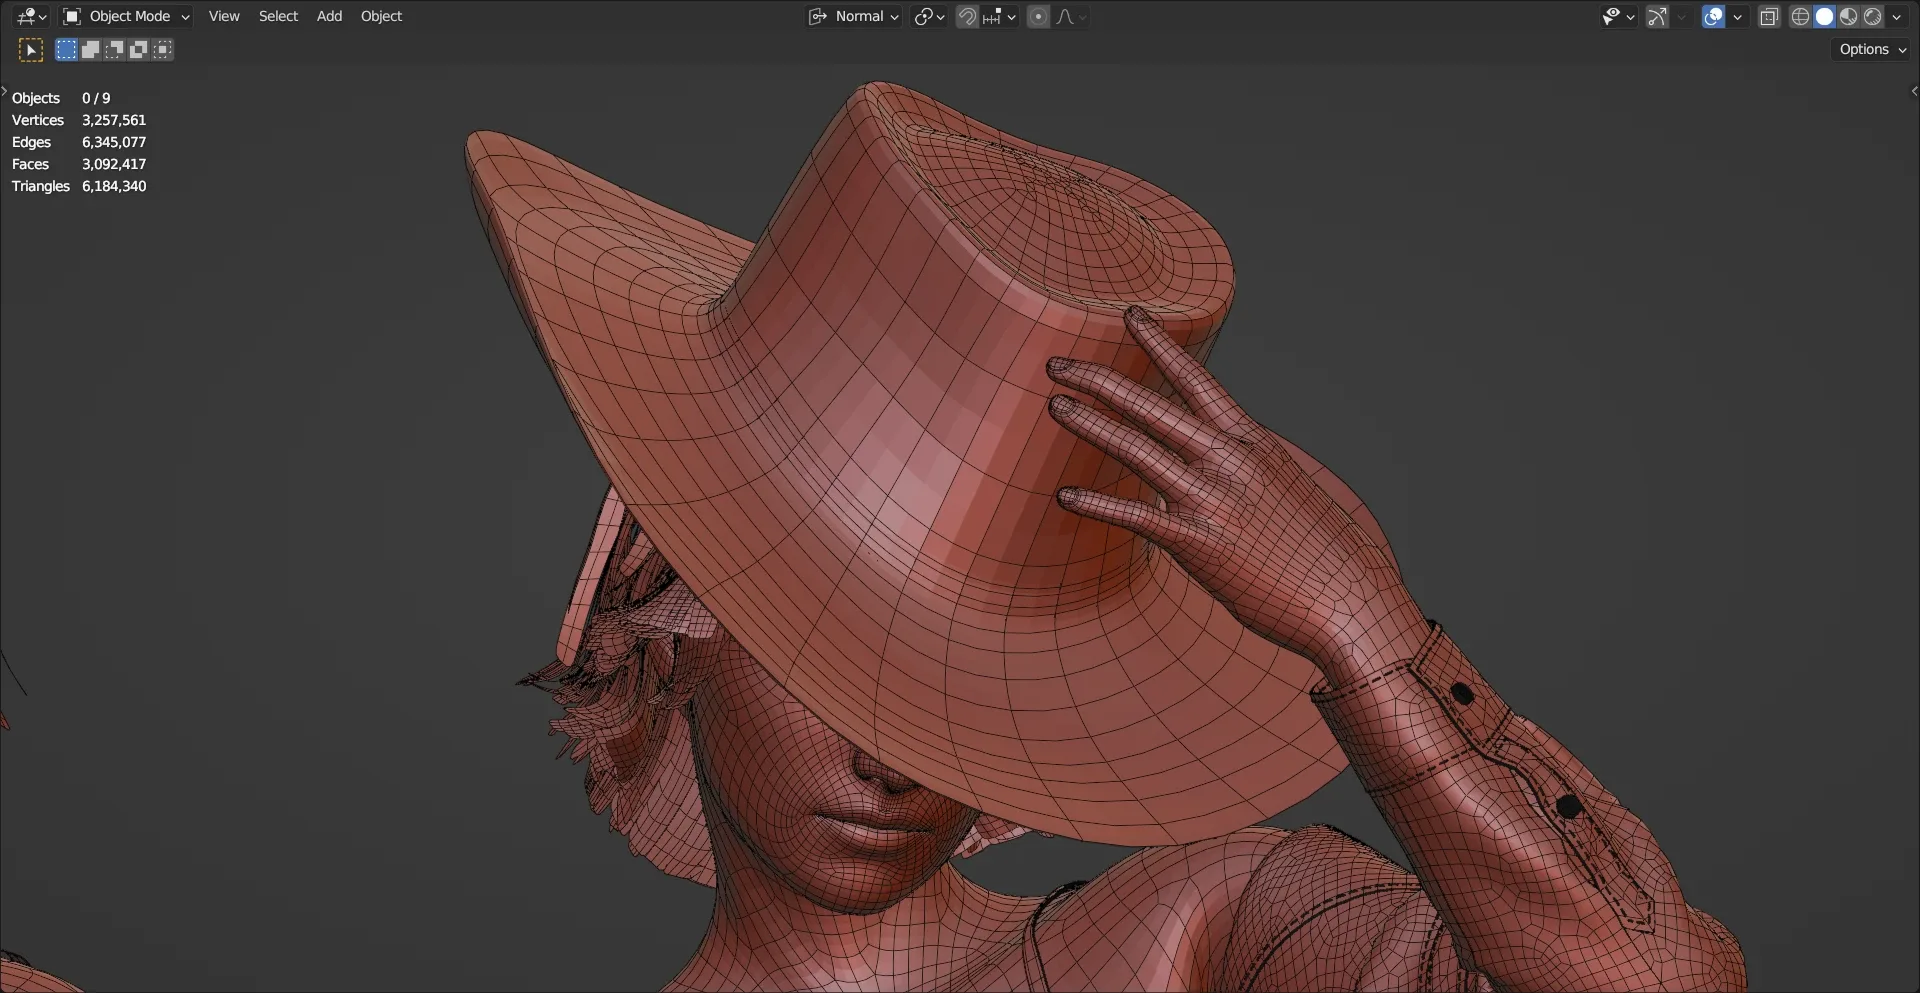
Task: Toggle the viewport overlays
Action: tap(1713, 16)
